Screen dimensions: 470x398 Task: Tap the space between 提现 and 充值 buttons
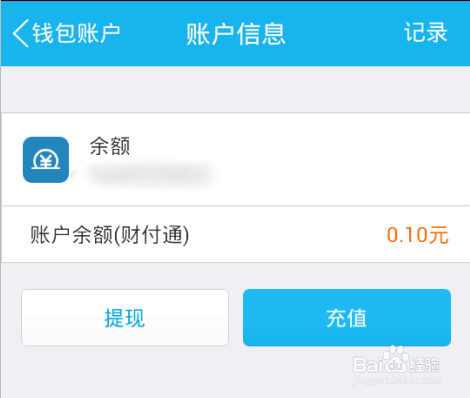(236, 318)
